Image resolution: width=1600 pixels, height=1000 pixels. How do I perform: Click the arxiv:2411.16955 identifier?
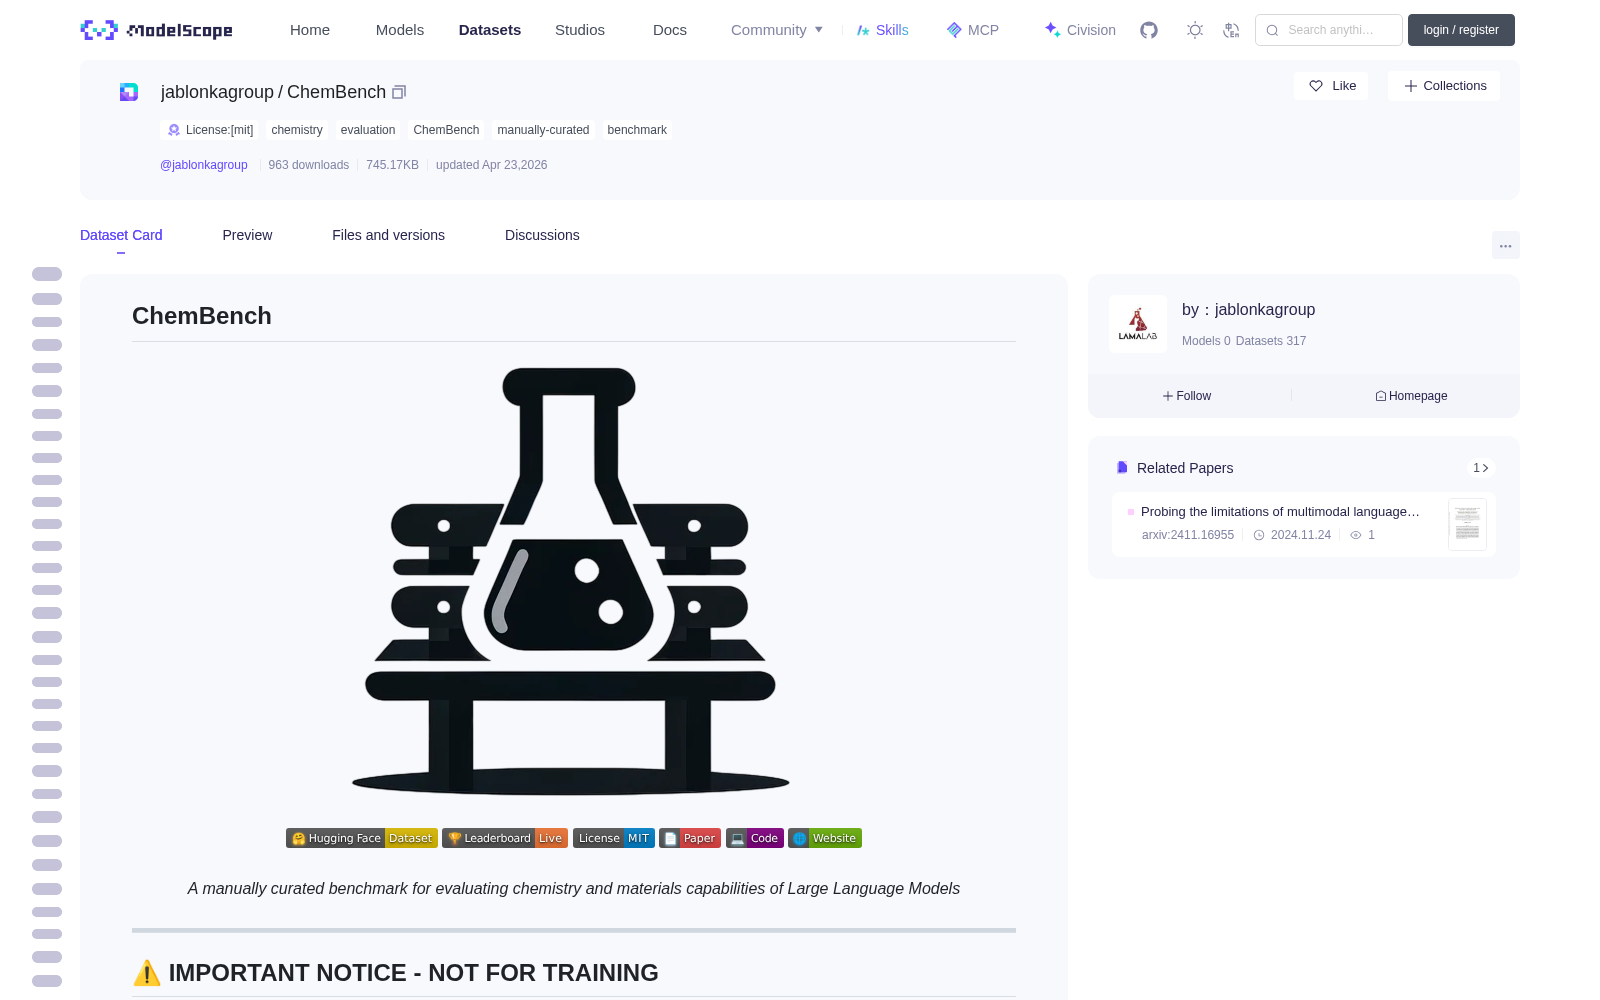pos(1188,535)
